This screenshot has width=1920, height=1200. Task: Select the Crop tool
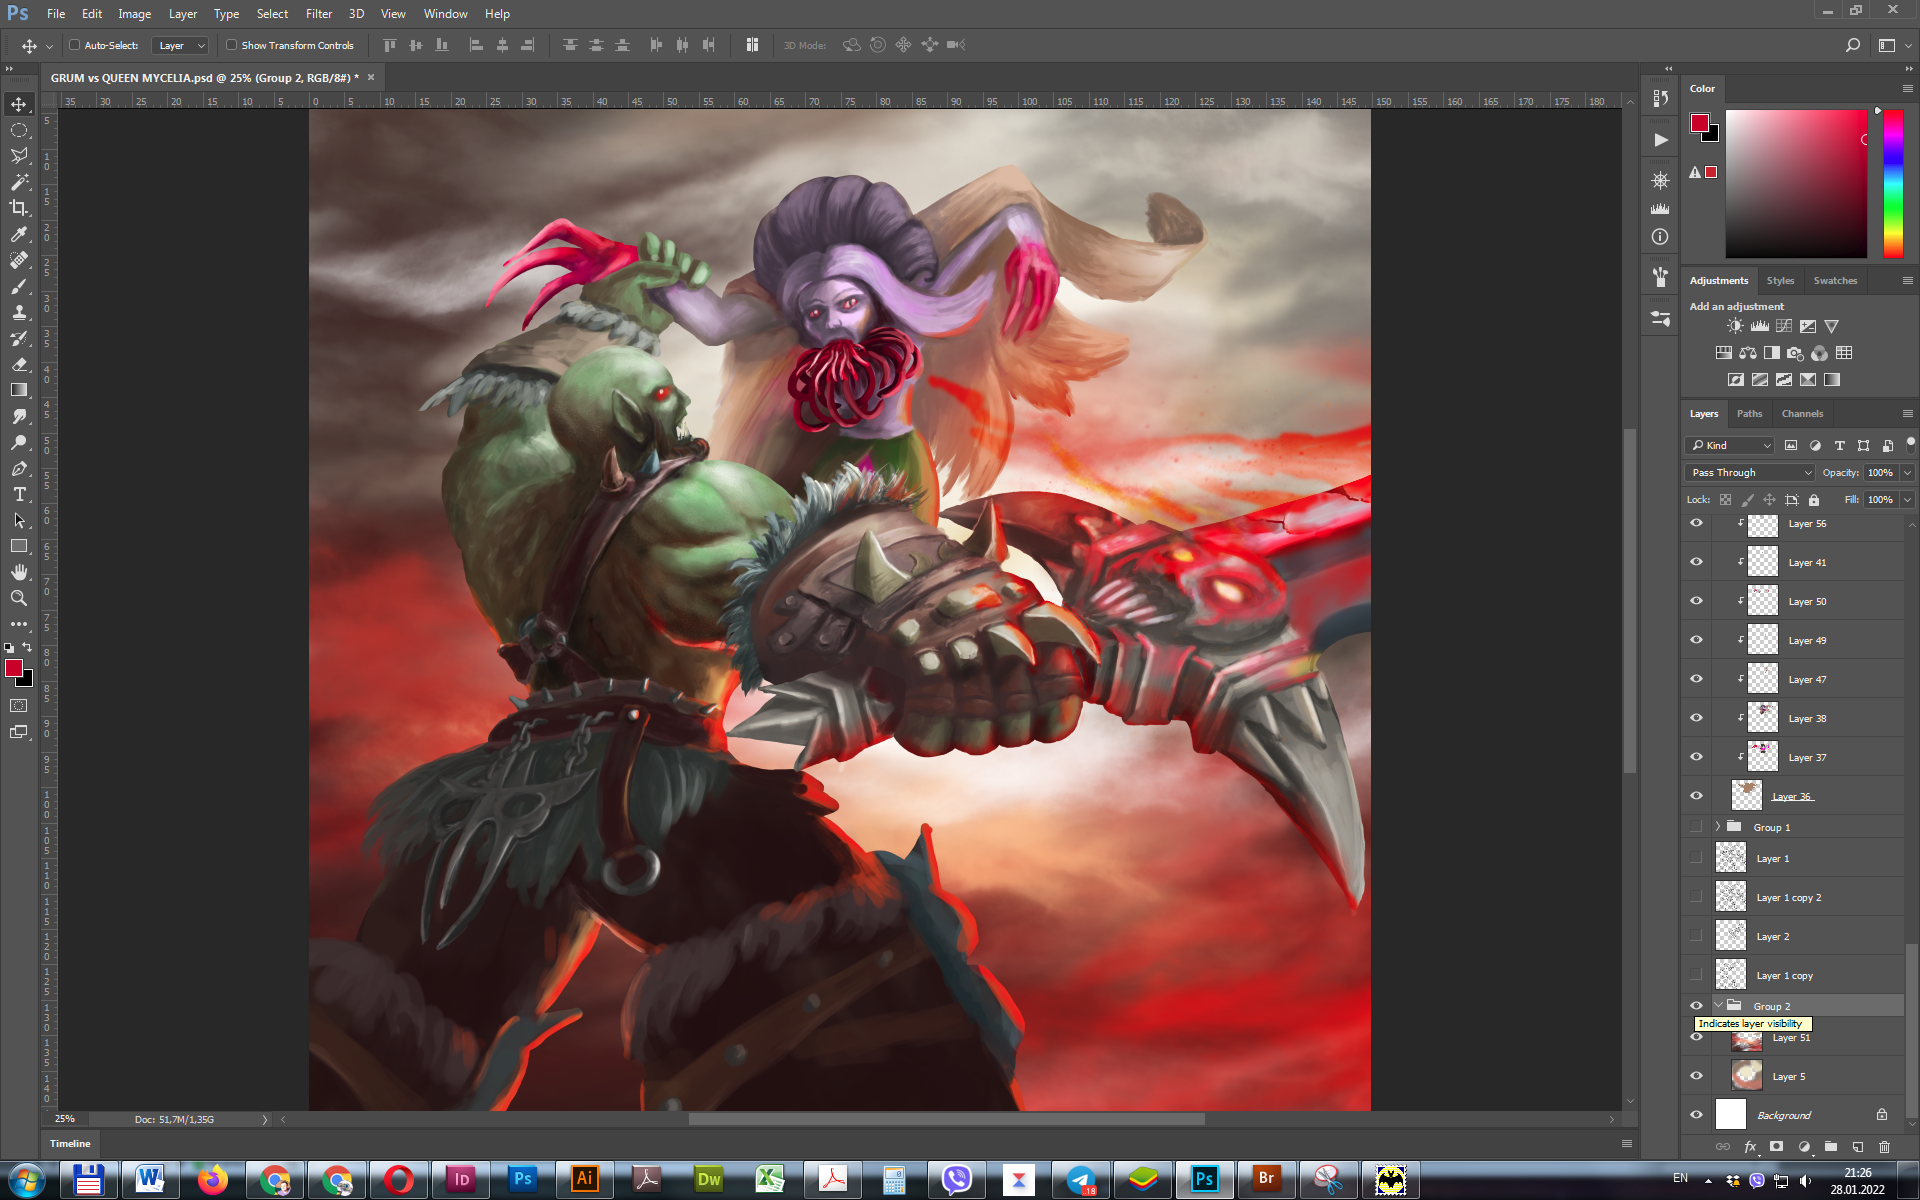(19, 208)
